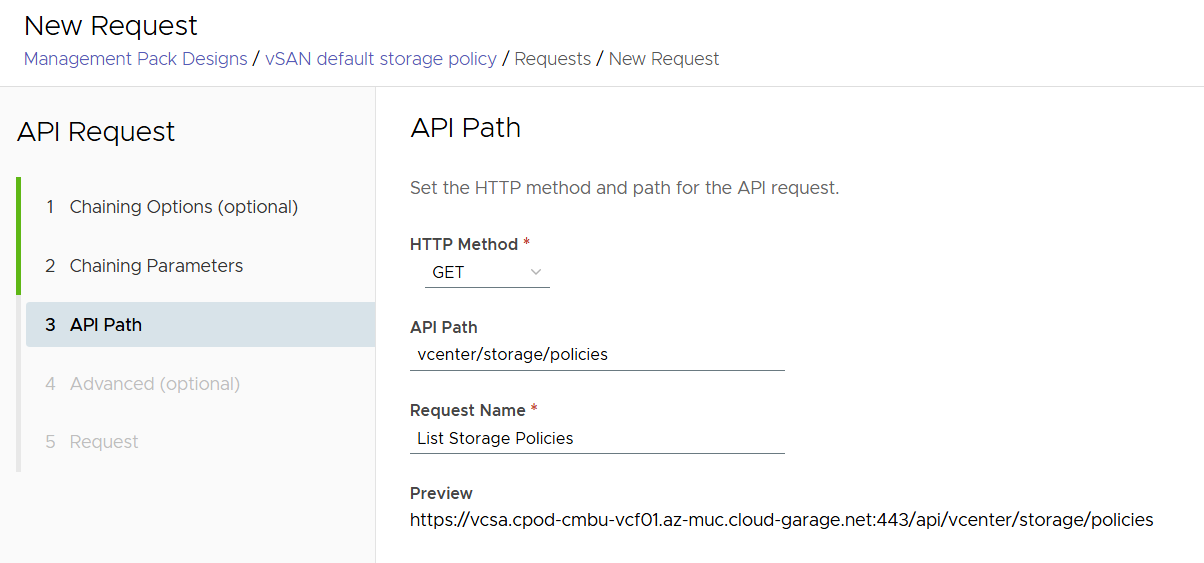Screen dimensions: 1204x563
Task: Click into the Request Name field
Action: (597, 438)
